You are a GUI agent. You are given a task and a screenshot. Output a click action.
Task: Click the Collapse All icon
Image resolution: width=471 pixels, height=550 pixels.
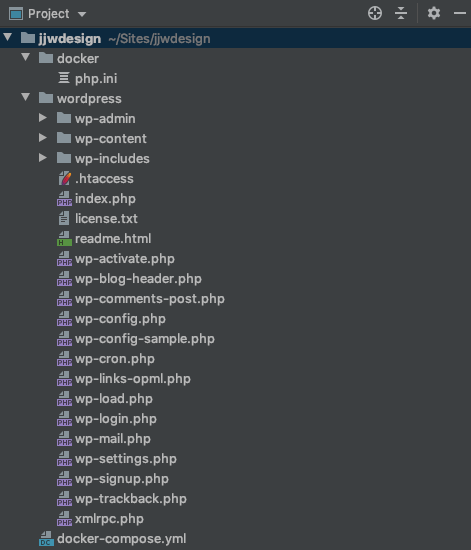click(401, 14)
